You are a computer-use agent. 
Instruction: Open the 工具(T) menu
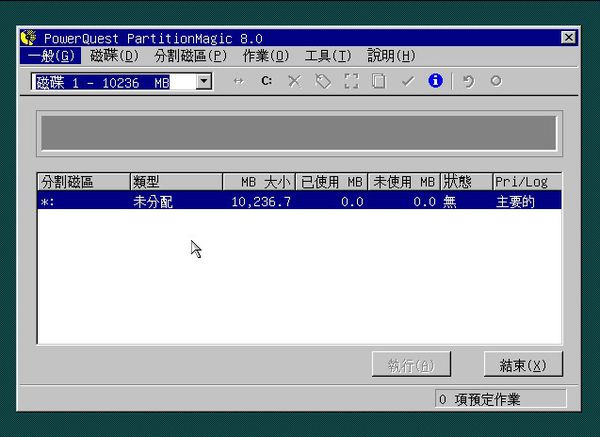(x=328, y=56)
